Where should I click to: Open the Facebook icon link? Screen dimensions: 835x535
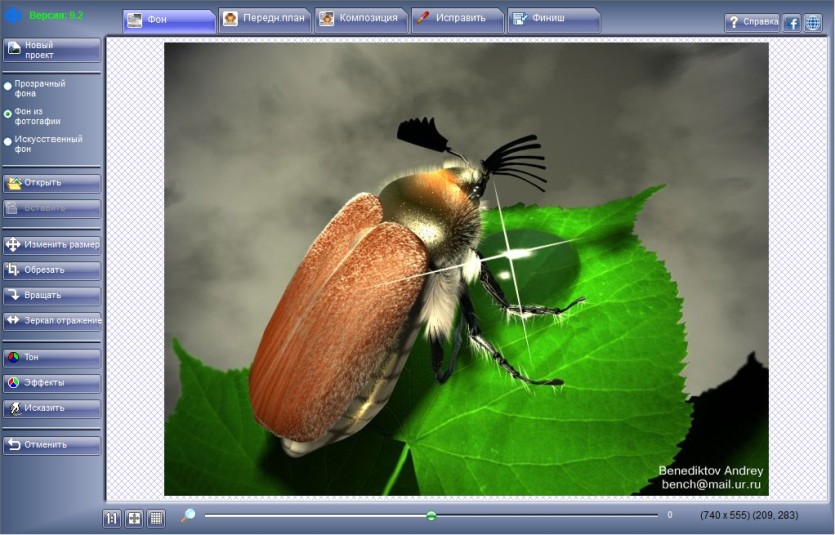(x=792, y=23)
